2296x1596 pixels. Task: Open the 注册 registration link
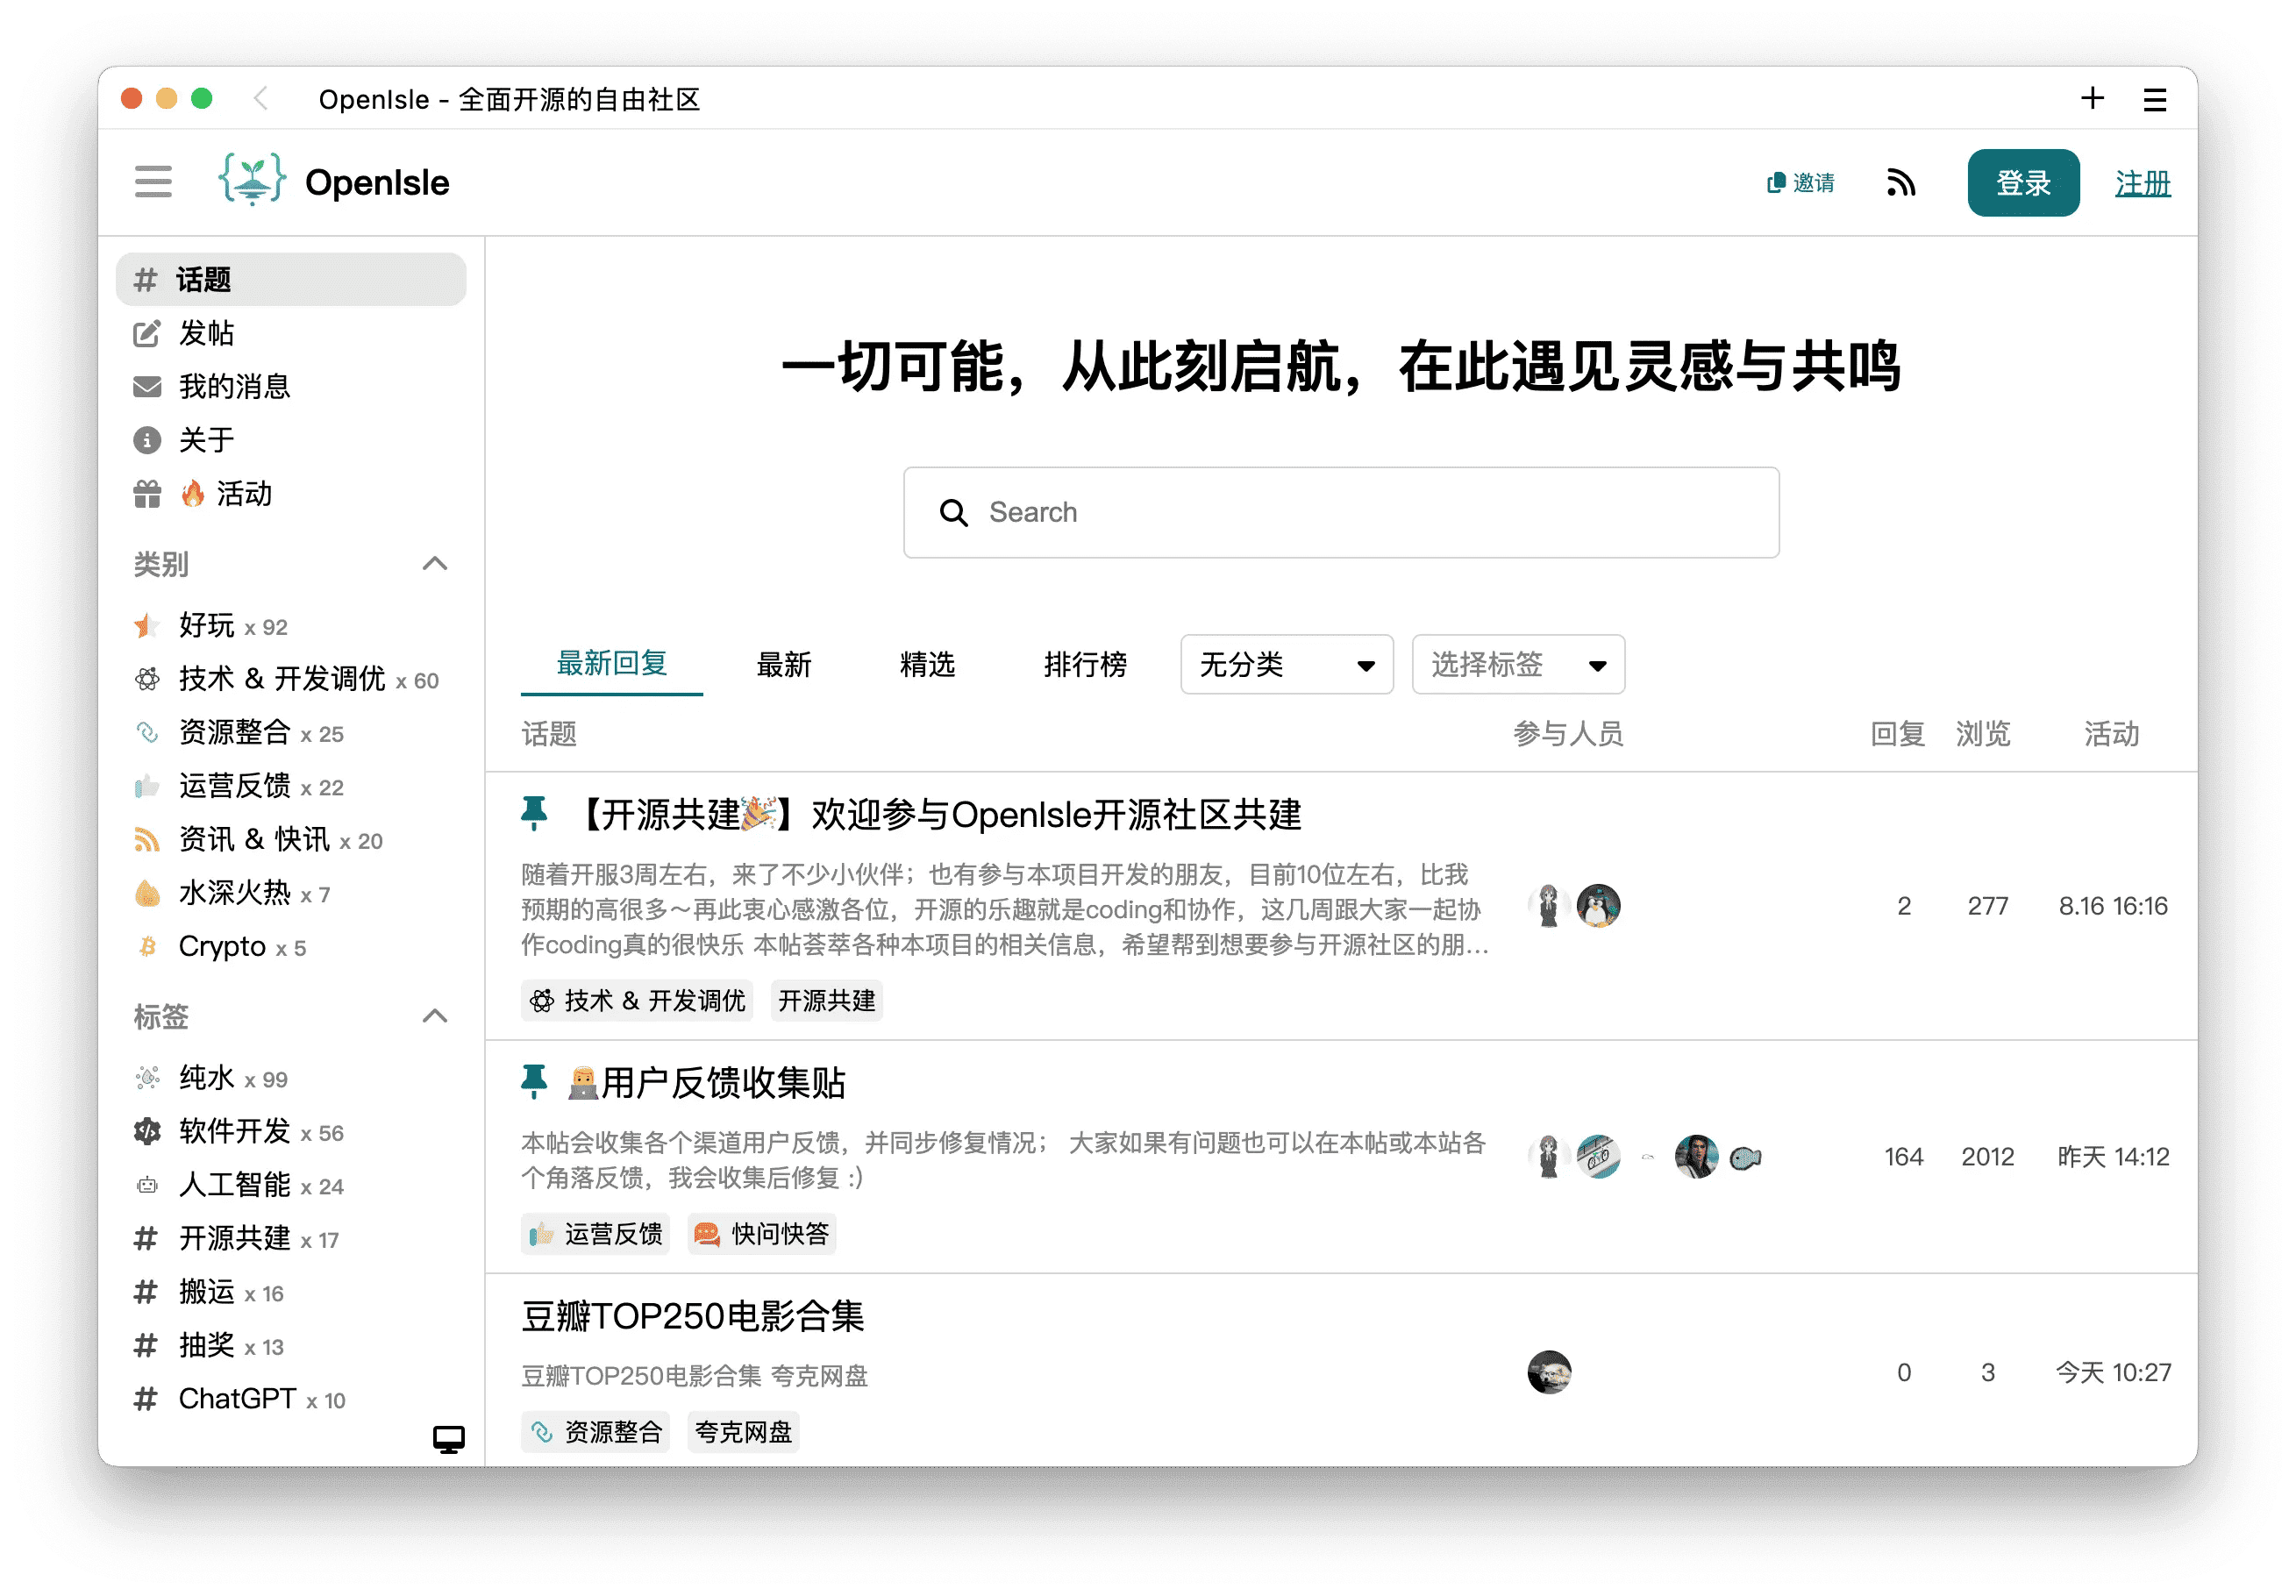[2142, 182]
